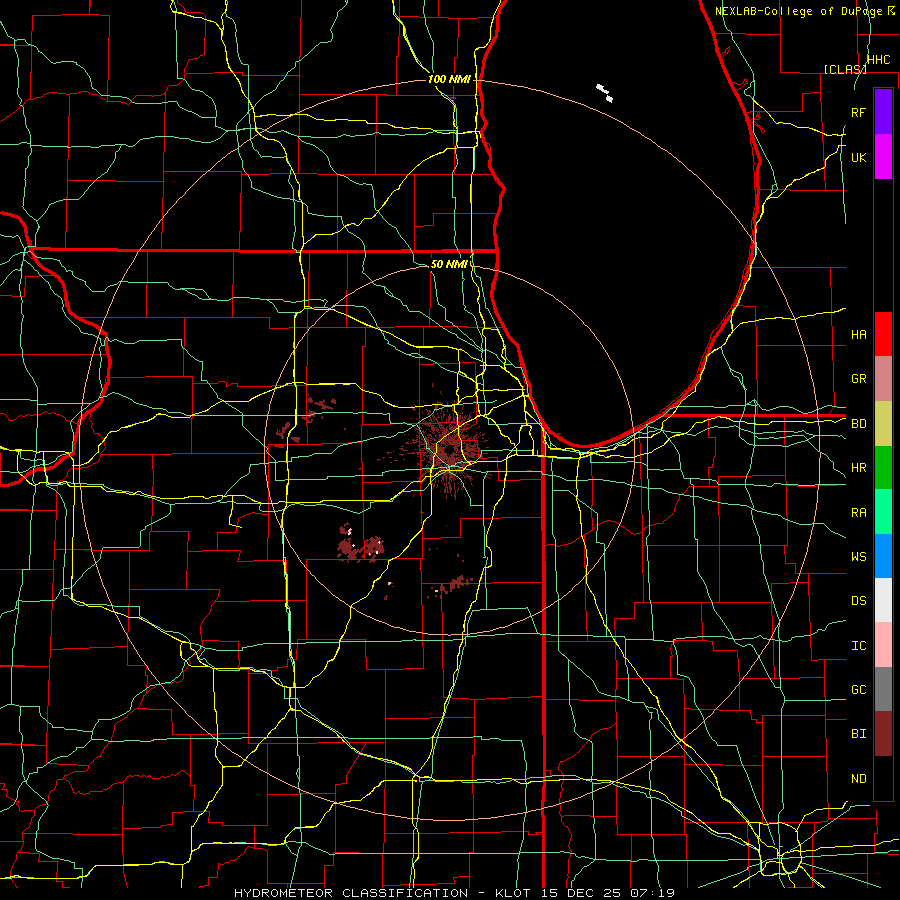Click the HYDROMETEOR CLASSIFICATION title text
This screenshot has width=900, height=900.
click(x=351, y=893)
